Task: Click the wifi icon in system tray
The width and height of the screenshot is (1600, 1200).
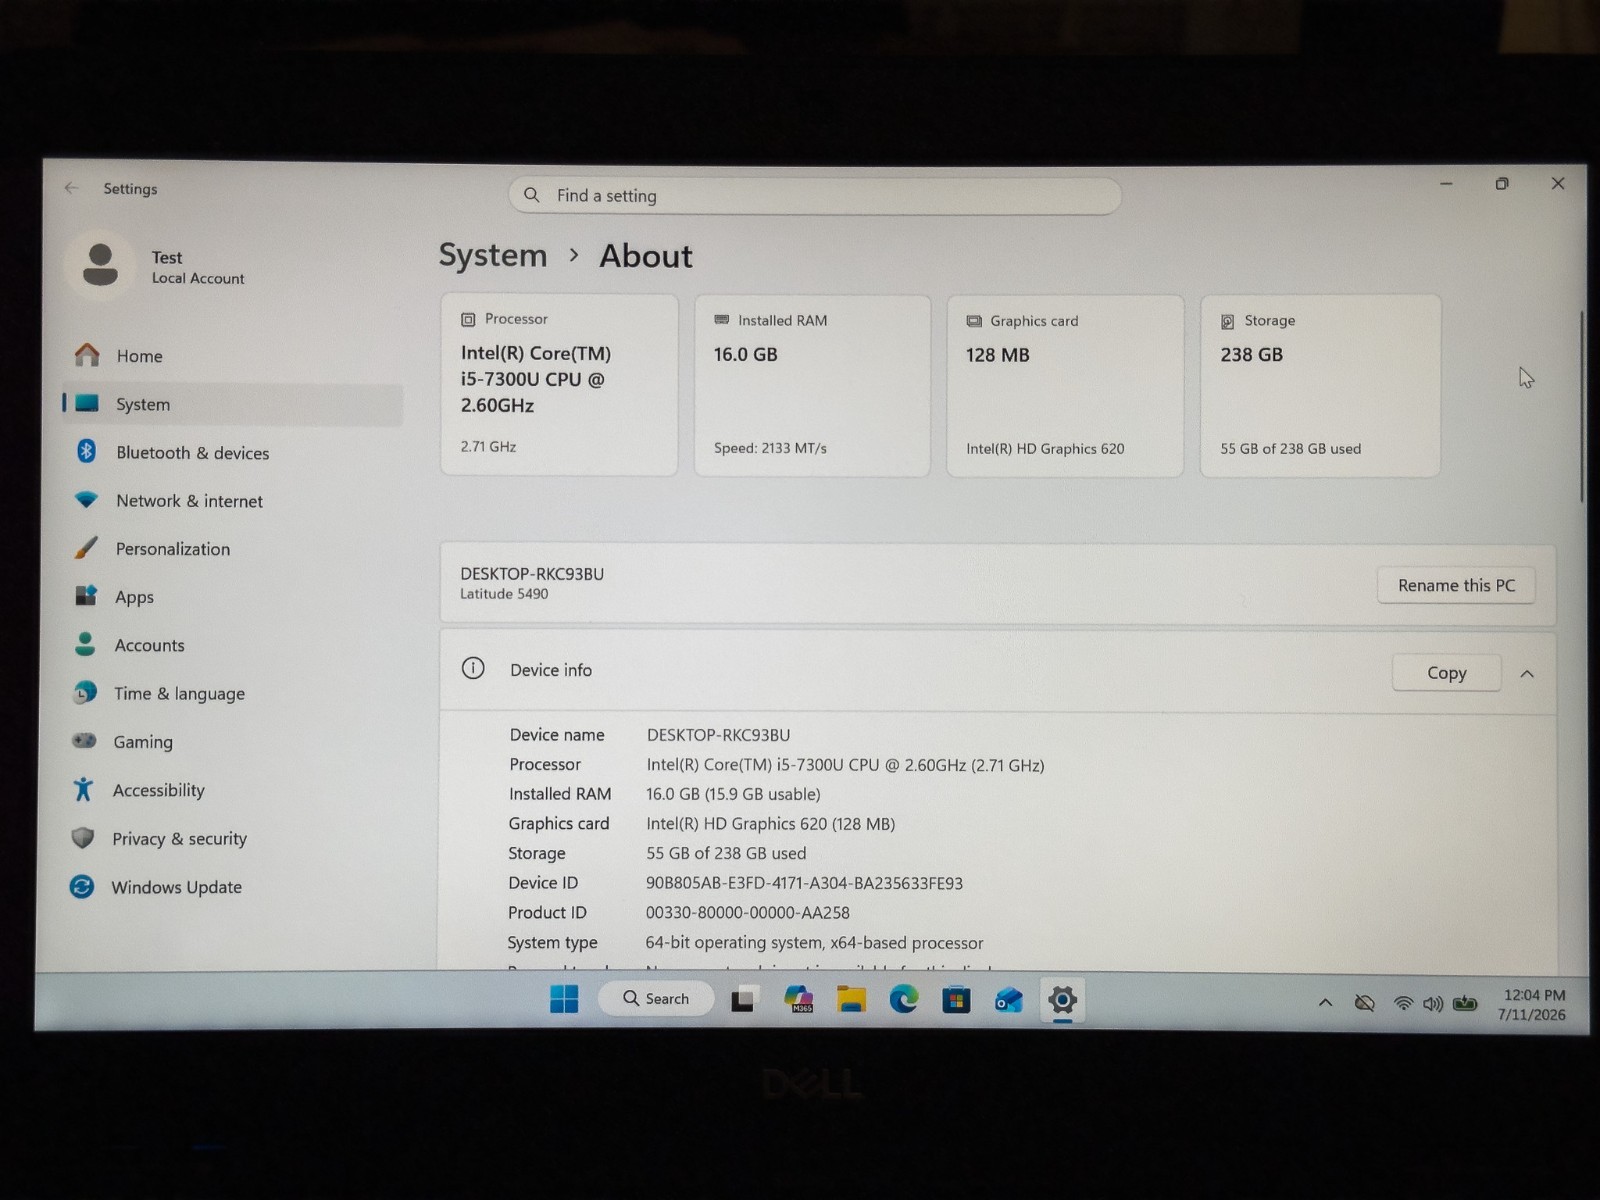Action: tap(1403, 1003)
